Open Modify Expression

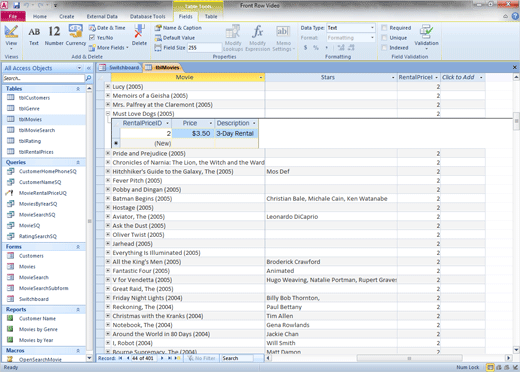click(x=257, y=38)
